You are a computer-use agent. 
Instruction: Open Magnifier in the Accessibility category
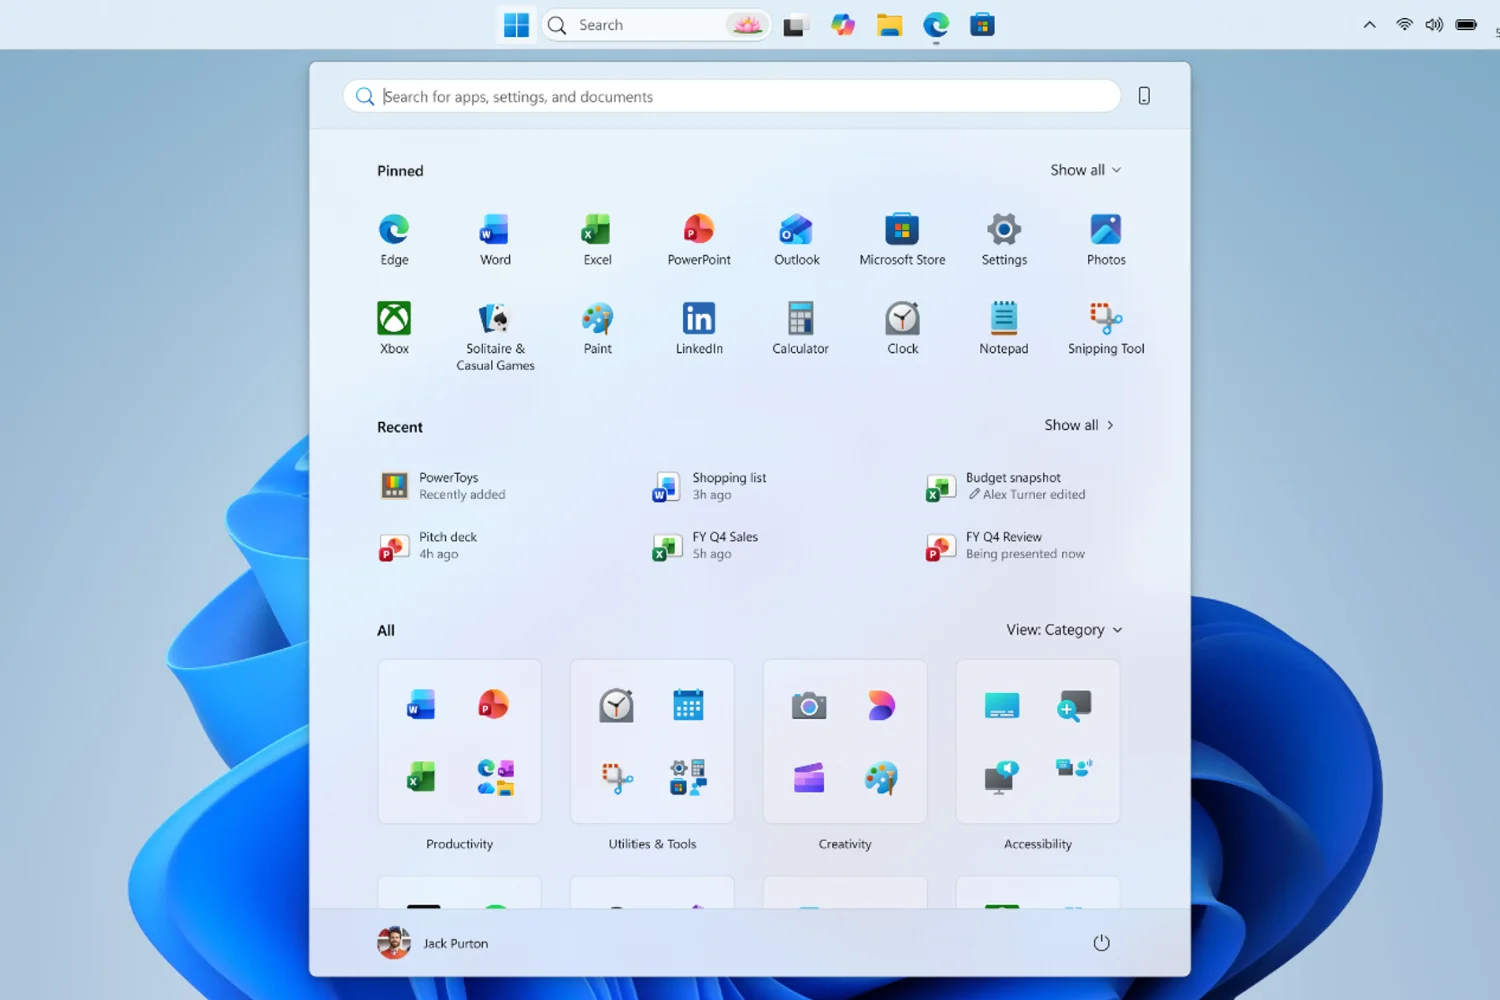coord(1074,706)
